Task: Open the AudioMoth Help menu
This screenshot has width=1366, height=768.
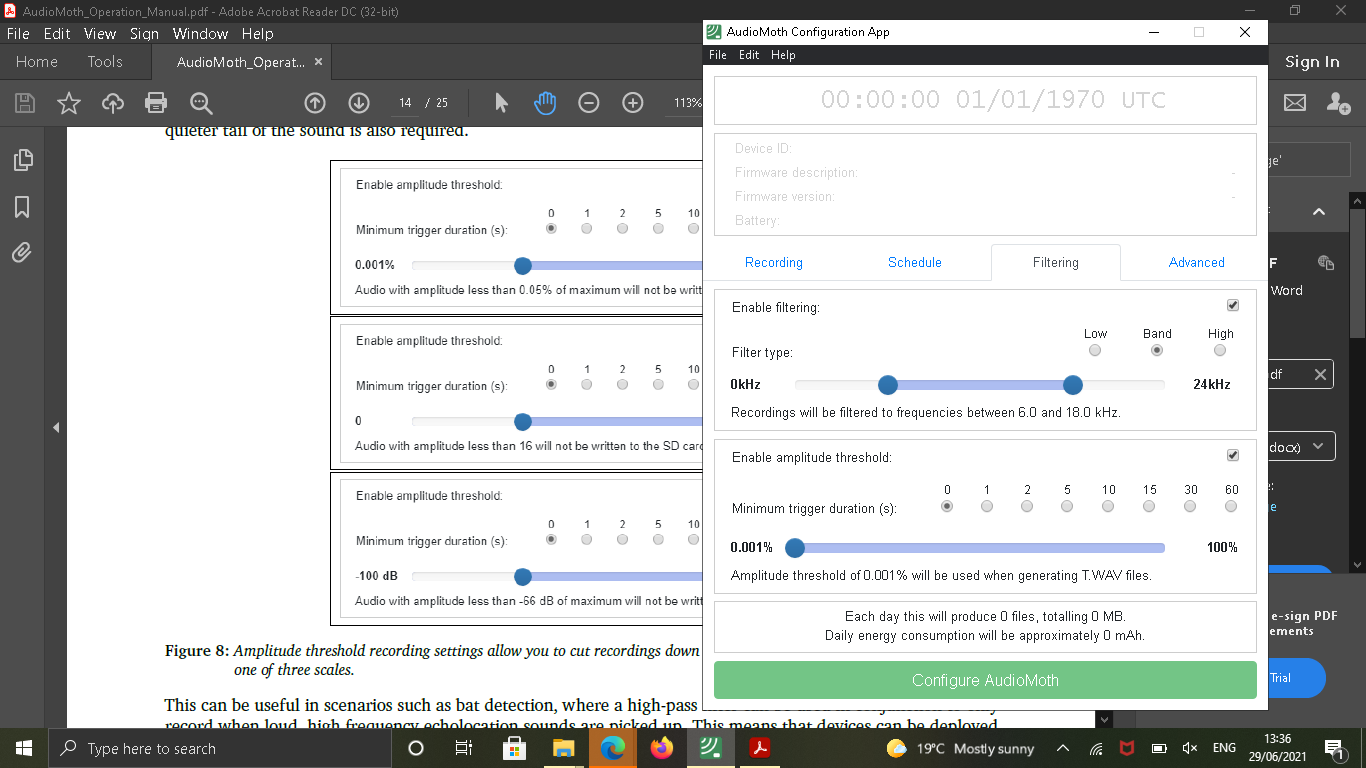Action: coord(783,55)
